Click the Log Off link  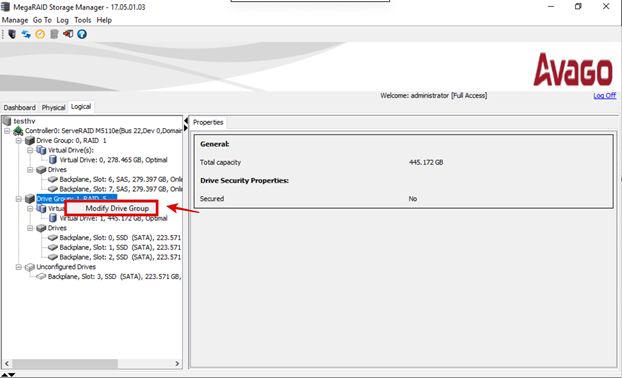tap(605, 96)
